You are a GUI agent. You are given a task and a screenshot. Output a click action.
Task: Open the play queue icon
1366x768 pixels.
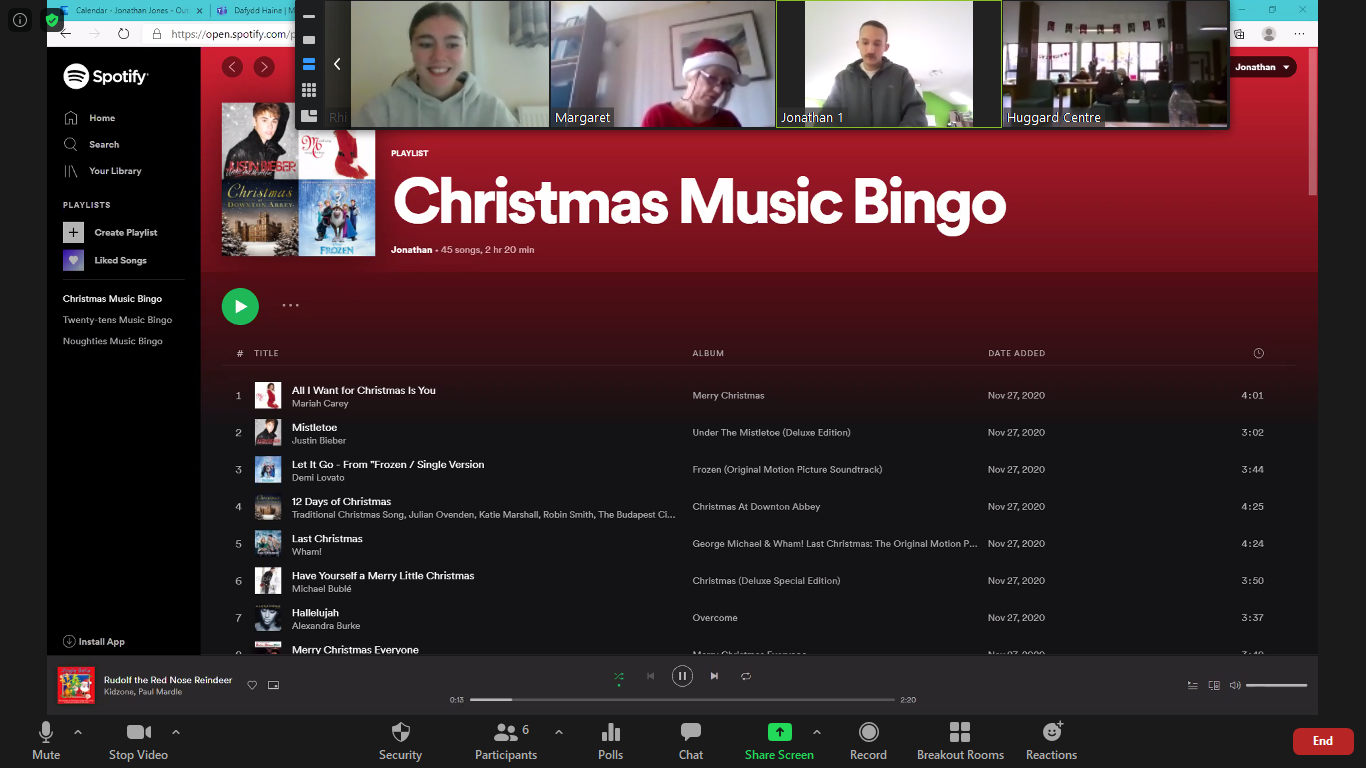pyautogui.click(x=1192, y=685)
